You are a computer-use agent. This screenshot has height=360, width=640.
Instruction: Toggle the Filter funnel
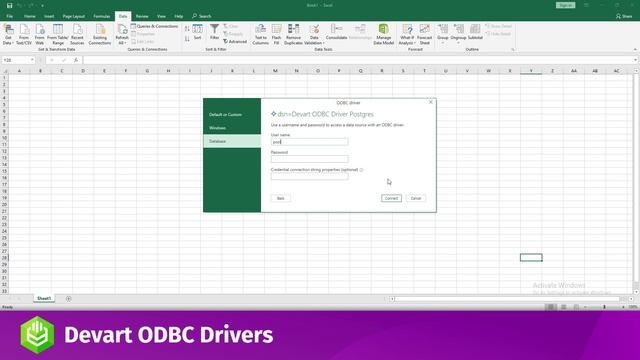coord(214,32)
